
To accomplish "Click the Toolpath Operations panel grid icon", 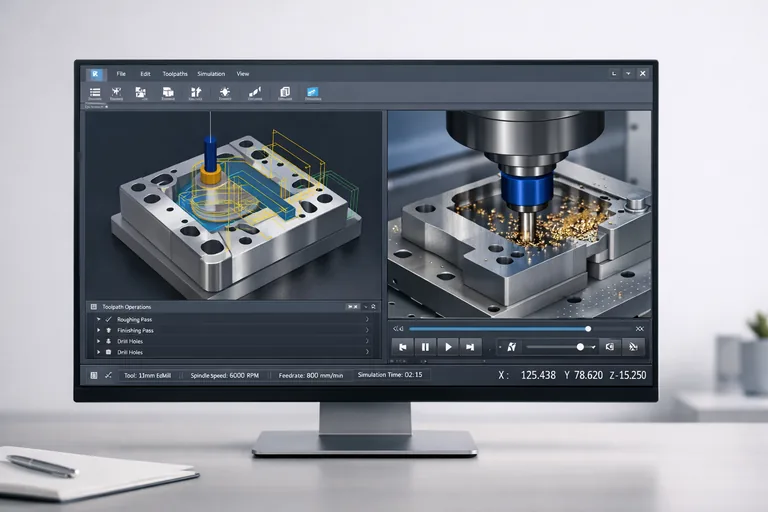I will [93, 306].
